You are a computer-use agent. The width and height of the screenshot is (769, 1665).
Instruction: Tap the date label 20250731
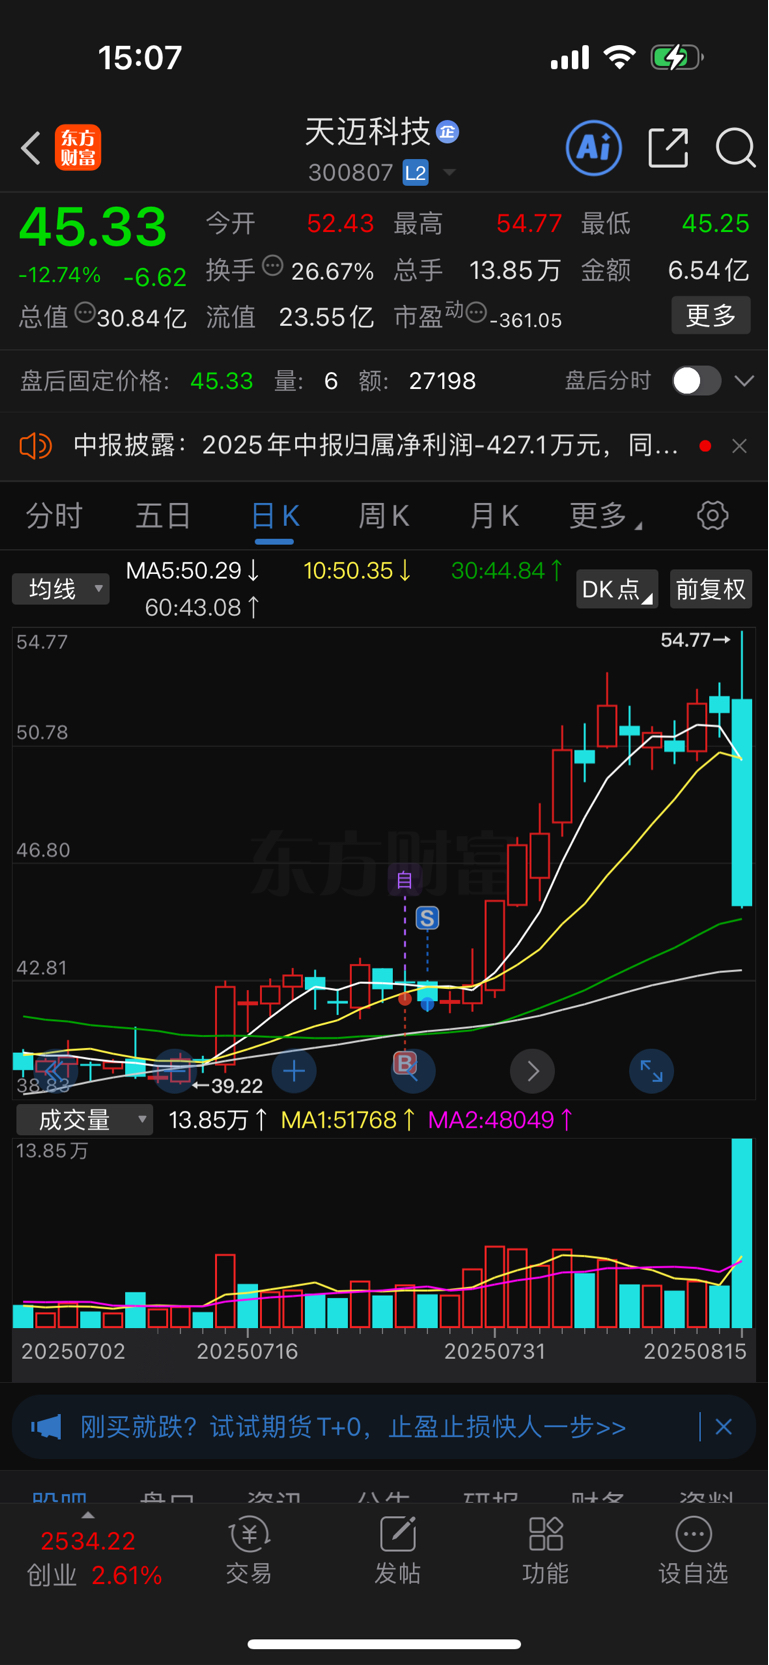[x=494, y=1352]
